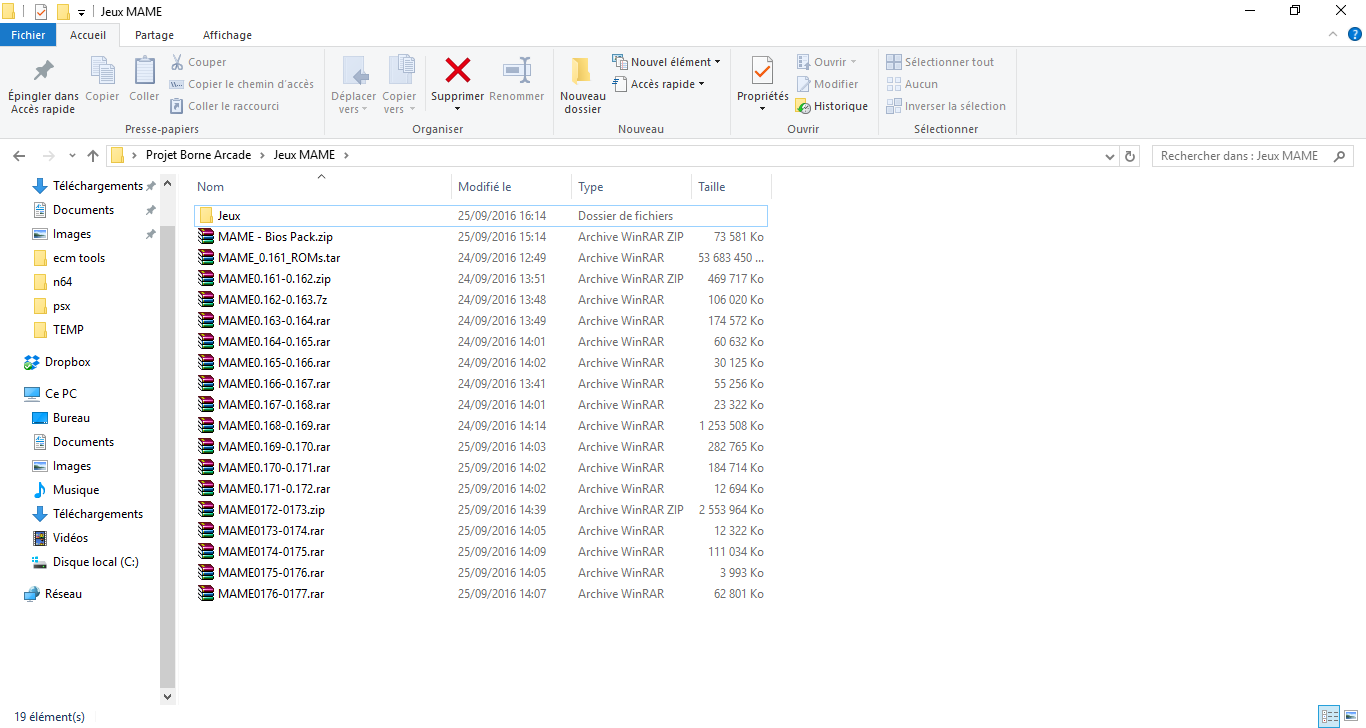1366x728 pixels.
Task: Click Sélectionner tout
Action: (x=940, y=62)
